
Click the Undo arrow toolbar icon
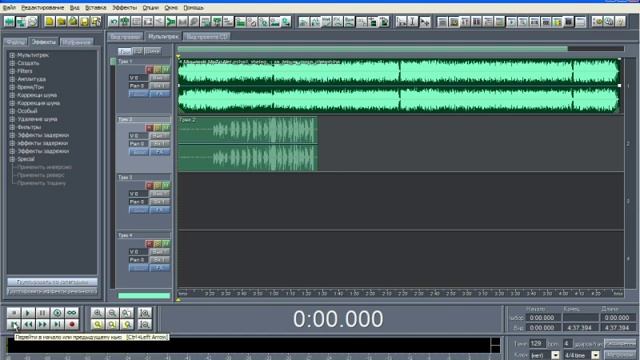(114, 22)
